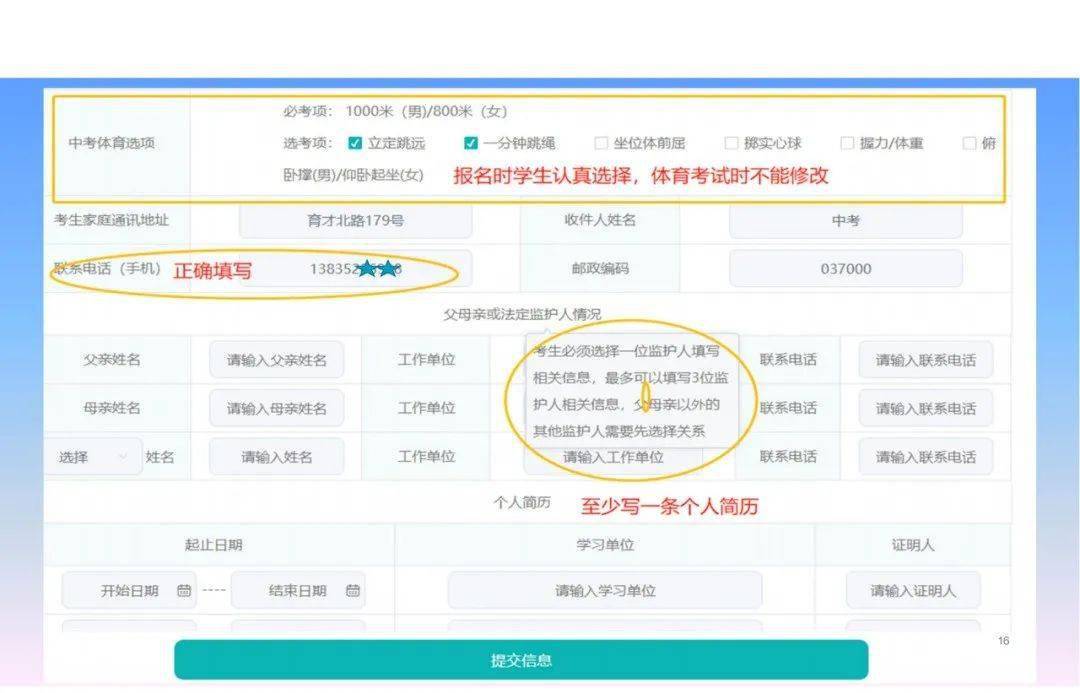Click the 请输入工作单位 input
This screenshot has width=1080, height=693.
coord(613,457)
